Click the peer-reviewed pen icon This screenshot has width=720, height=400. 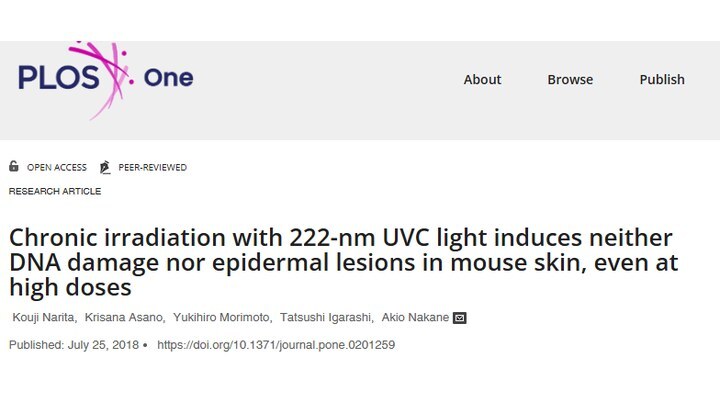click(105, 167)
